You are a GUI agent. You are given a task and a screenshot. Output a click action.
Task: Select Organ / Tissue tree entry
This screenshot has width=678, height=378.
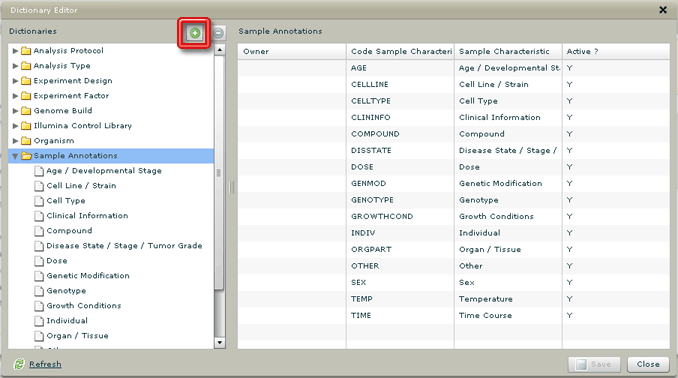coord(77,336)
